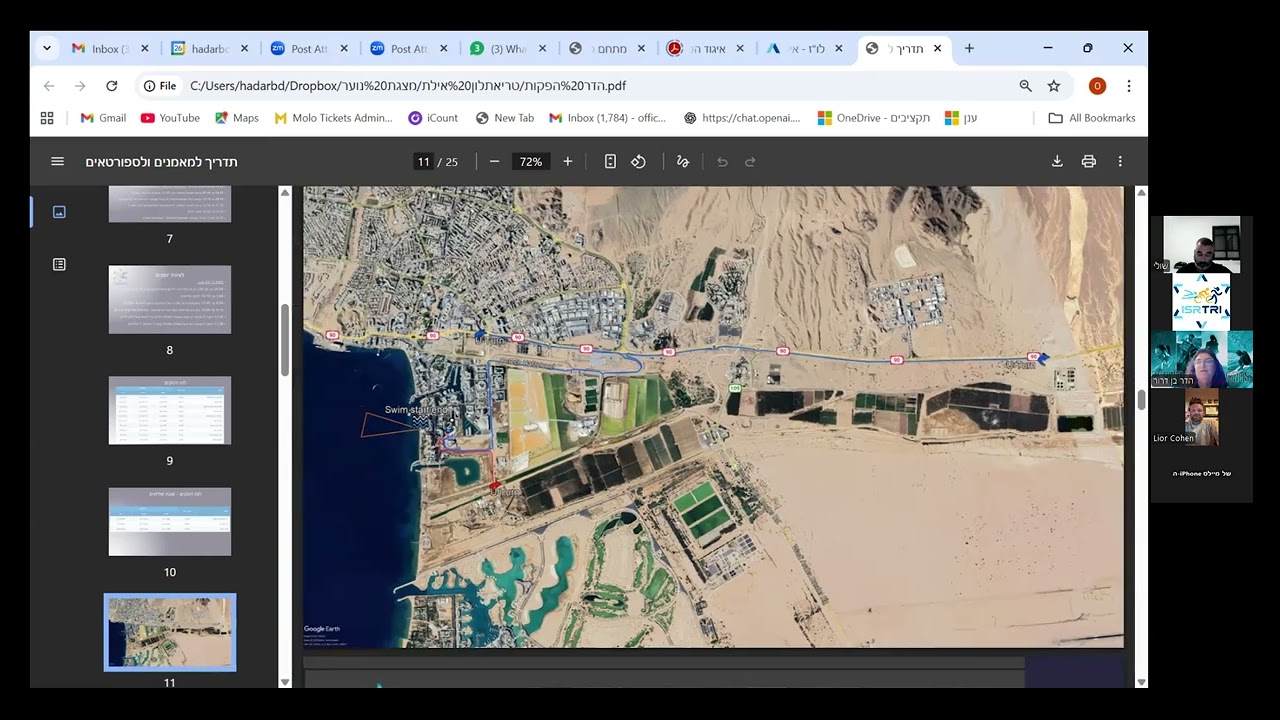
Task: Reload the current page
Action: (x=112, y=86)
